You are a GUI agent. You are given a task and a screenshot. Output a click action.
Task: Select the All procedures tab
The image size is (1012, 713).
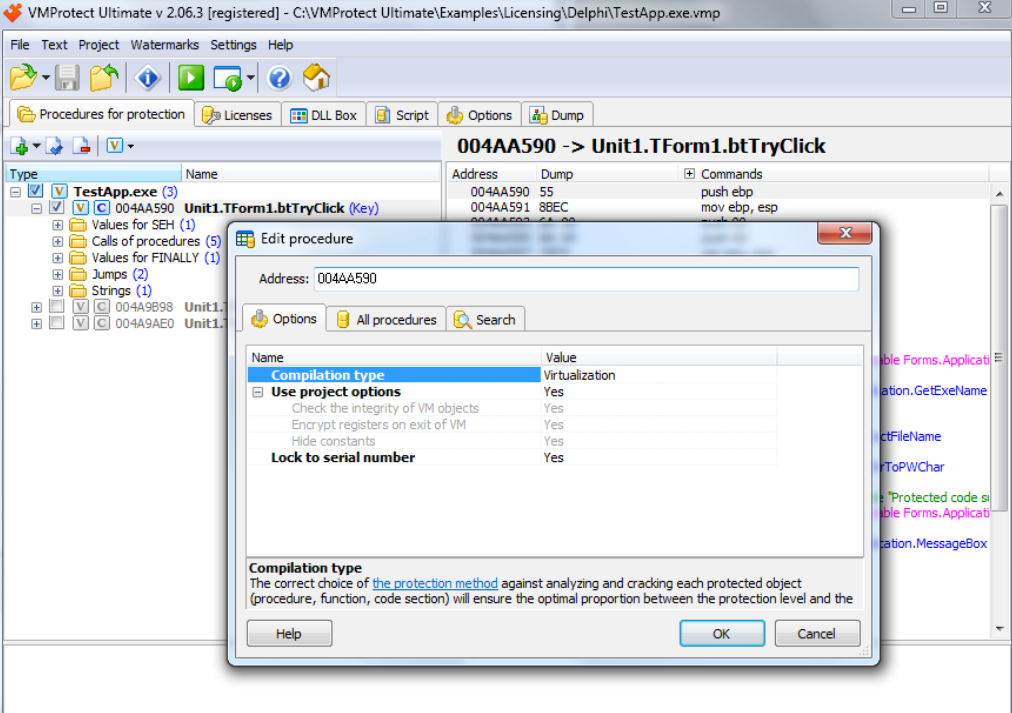[386, 319]
